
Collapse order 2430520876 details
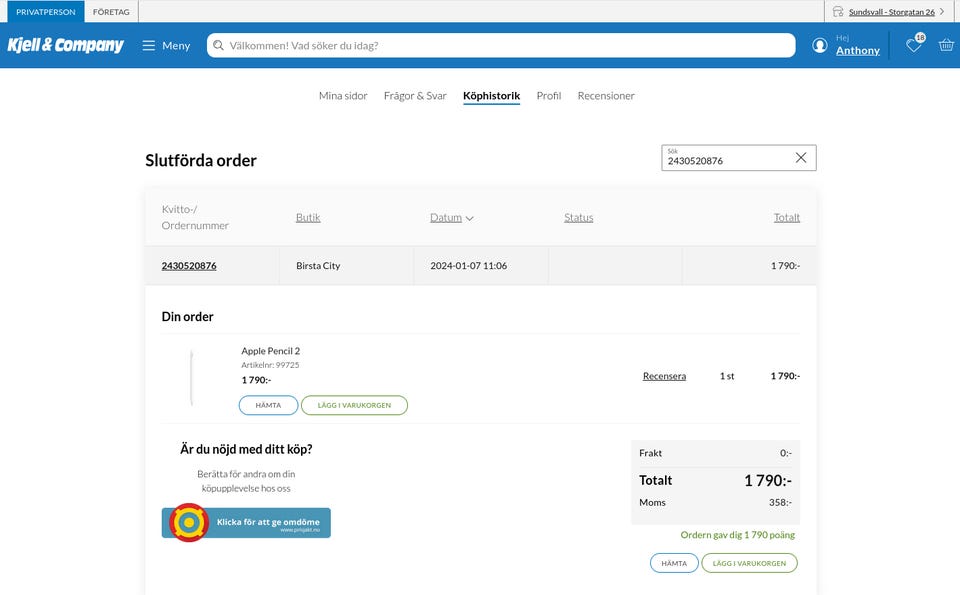click(189, 266)
